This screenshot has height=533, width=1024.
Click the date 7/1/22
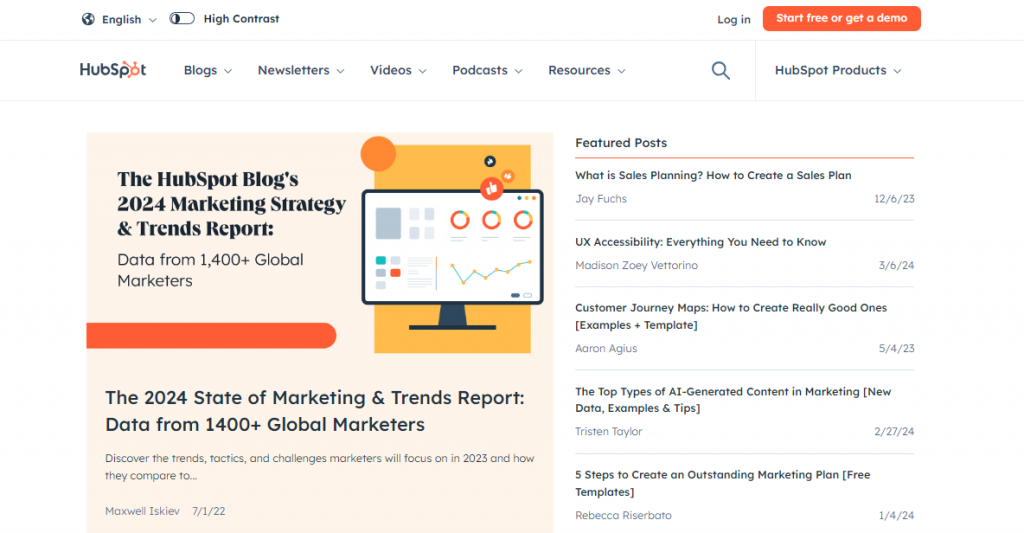click(x=208, y=511)
